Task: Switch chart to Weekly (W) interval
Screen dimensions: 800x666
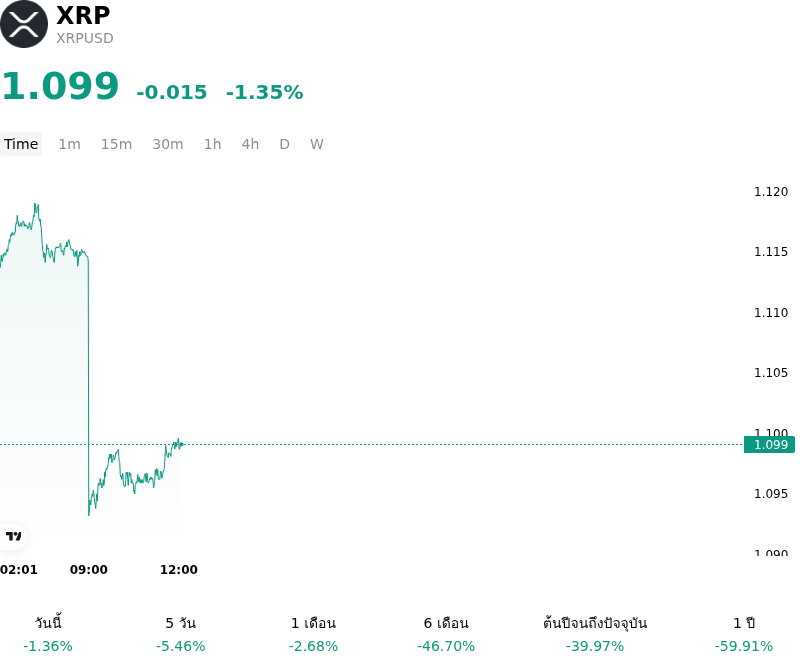Action: 317,144
